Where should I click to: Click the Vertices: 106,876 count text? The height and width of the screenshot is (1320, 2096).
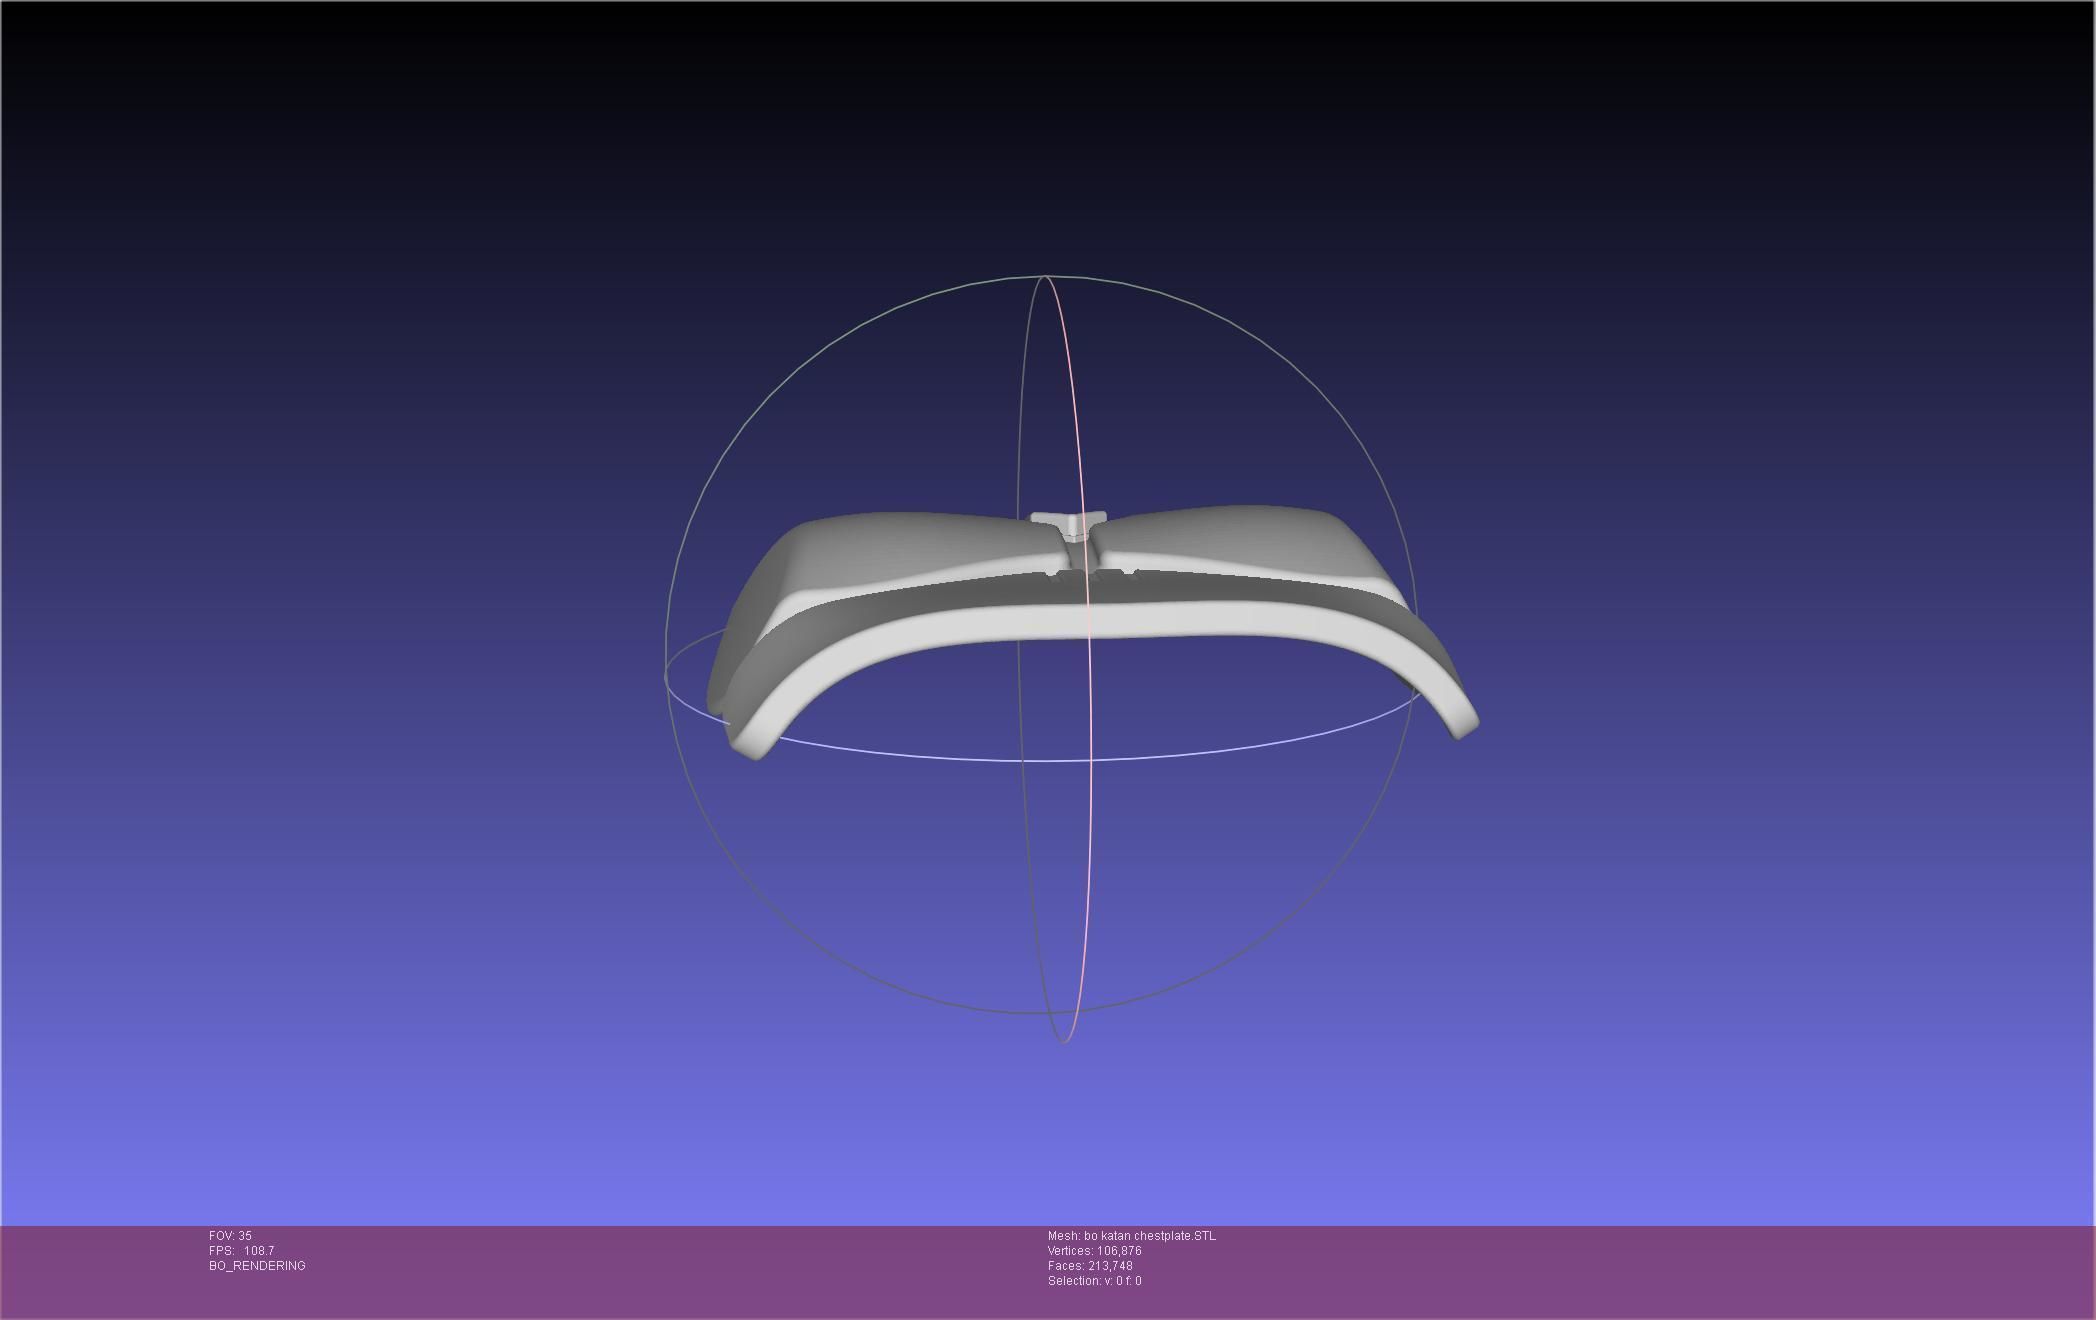1094,1251
